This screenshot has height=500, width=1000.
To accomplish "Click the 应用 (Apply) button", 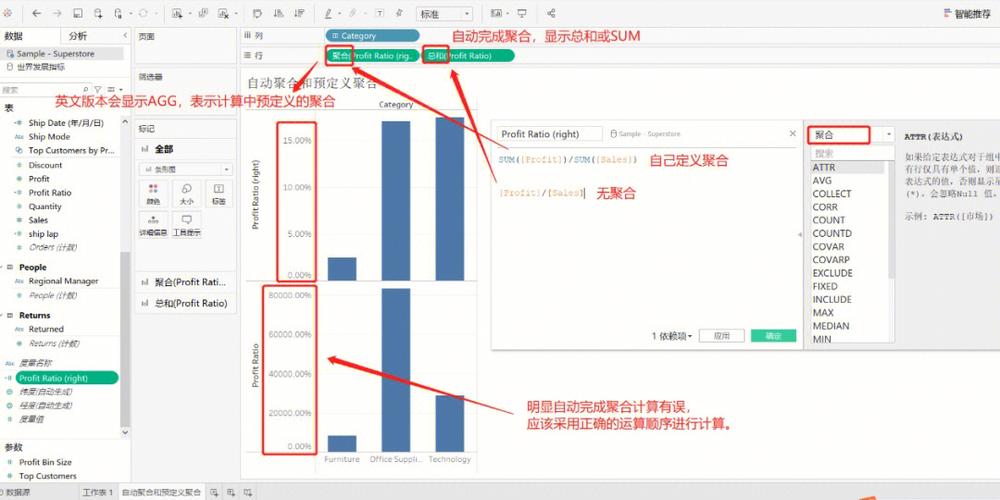I will (x=722, y=336).
